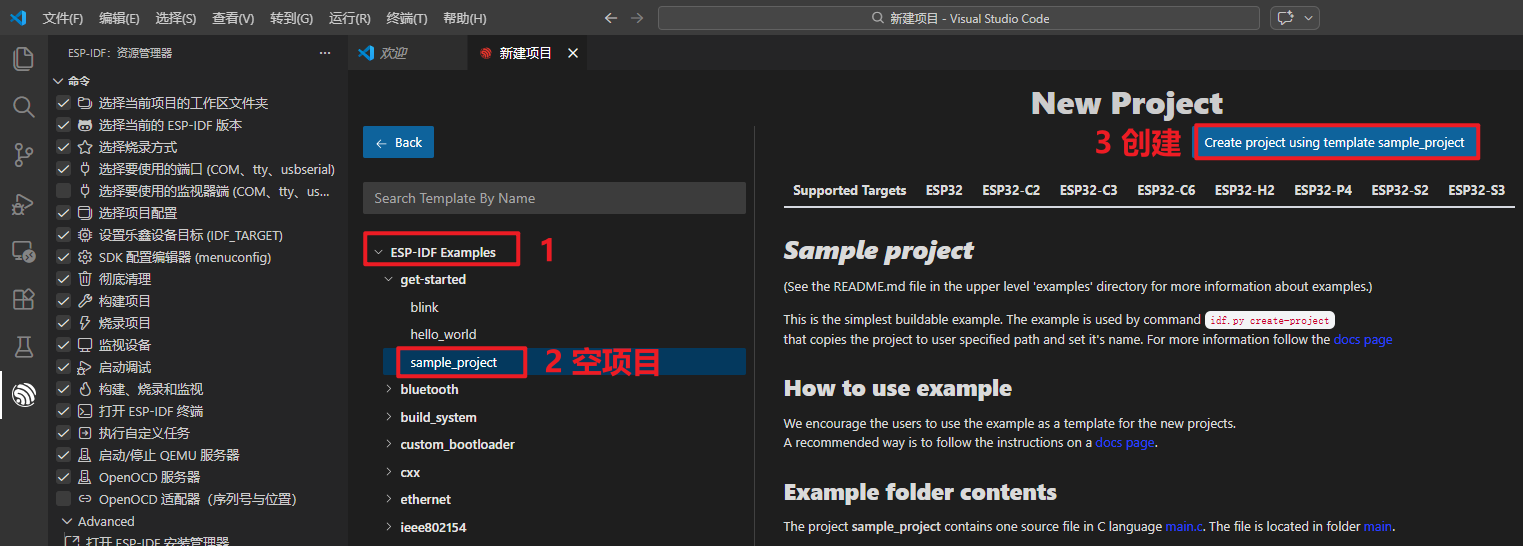Uncheck SDK 配置编辑器 (menuconfig) checkbox
The width and height of the screenshot is (1523, 546).
click(64, 257)
